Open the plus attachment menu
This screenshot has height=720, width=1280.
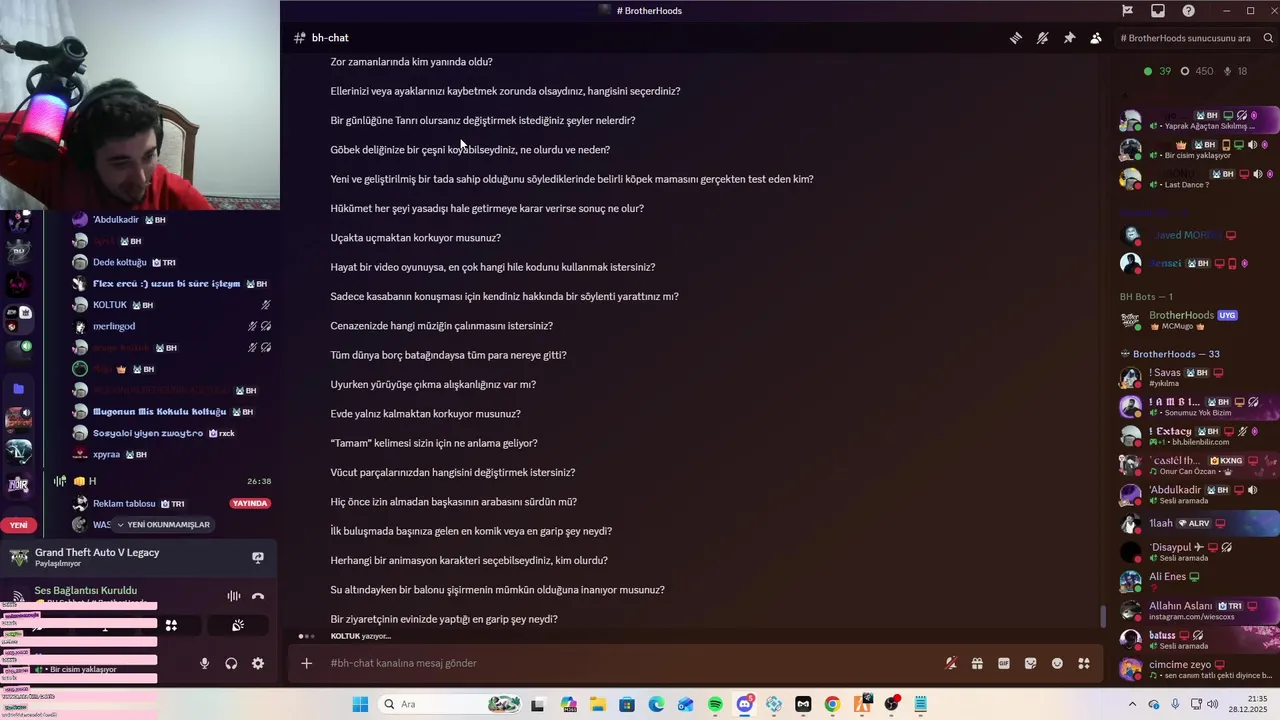click(307, 663)
